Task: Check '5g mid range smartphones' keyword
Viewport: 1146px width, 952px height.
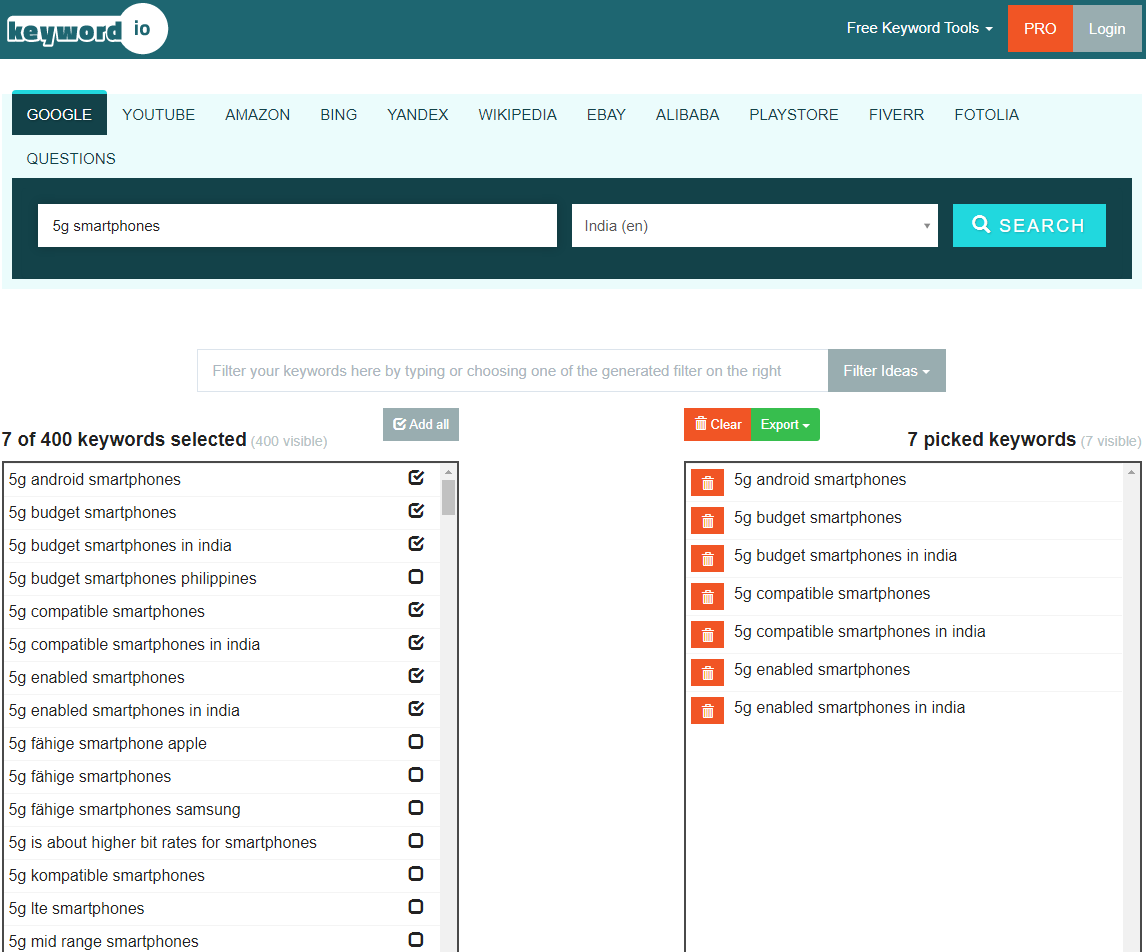Action: [x=416, y=940]
